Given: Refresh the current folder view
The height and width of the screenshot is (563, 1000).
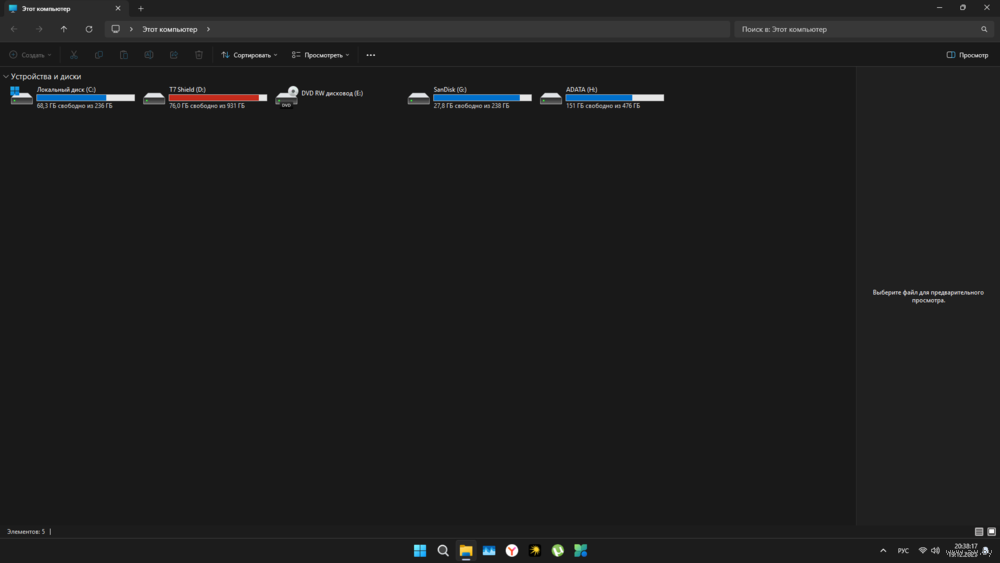Looking at the screenshot, I should [89, 29].
